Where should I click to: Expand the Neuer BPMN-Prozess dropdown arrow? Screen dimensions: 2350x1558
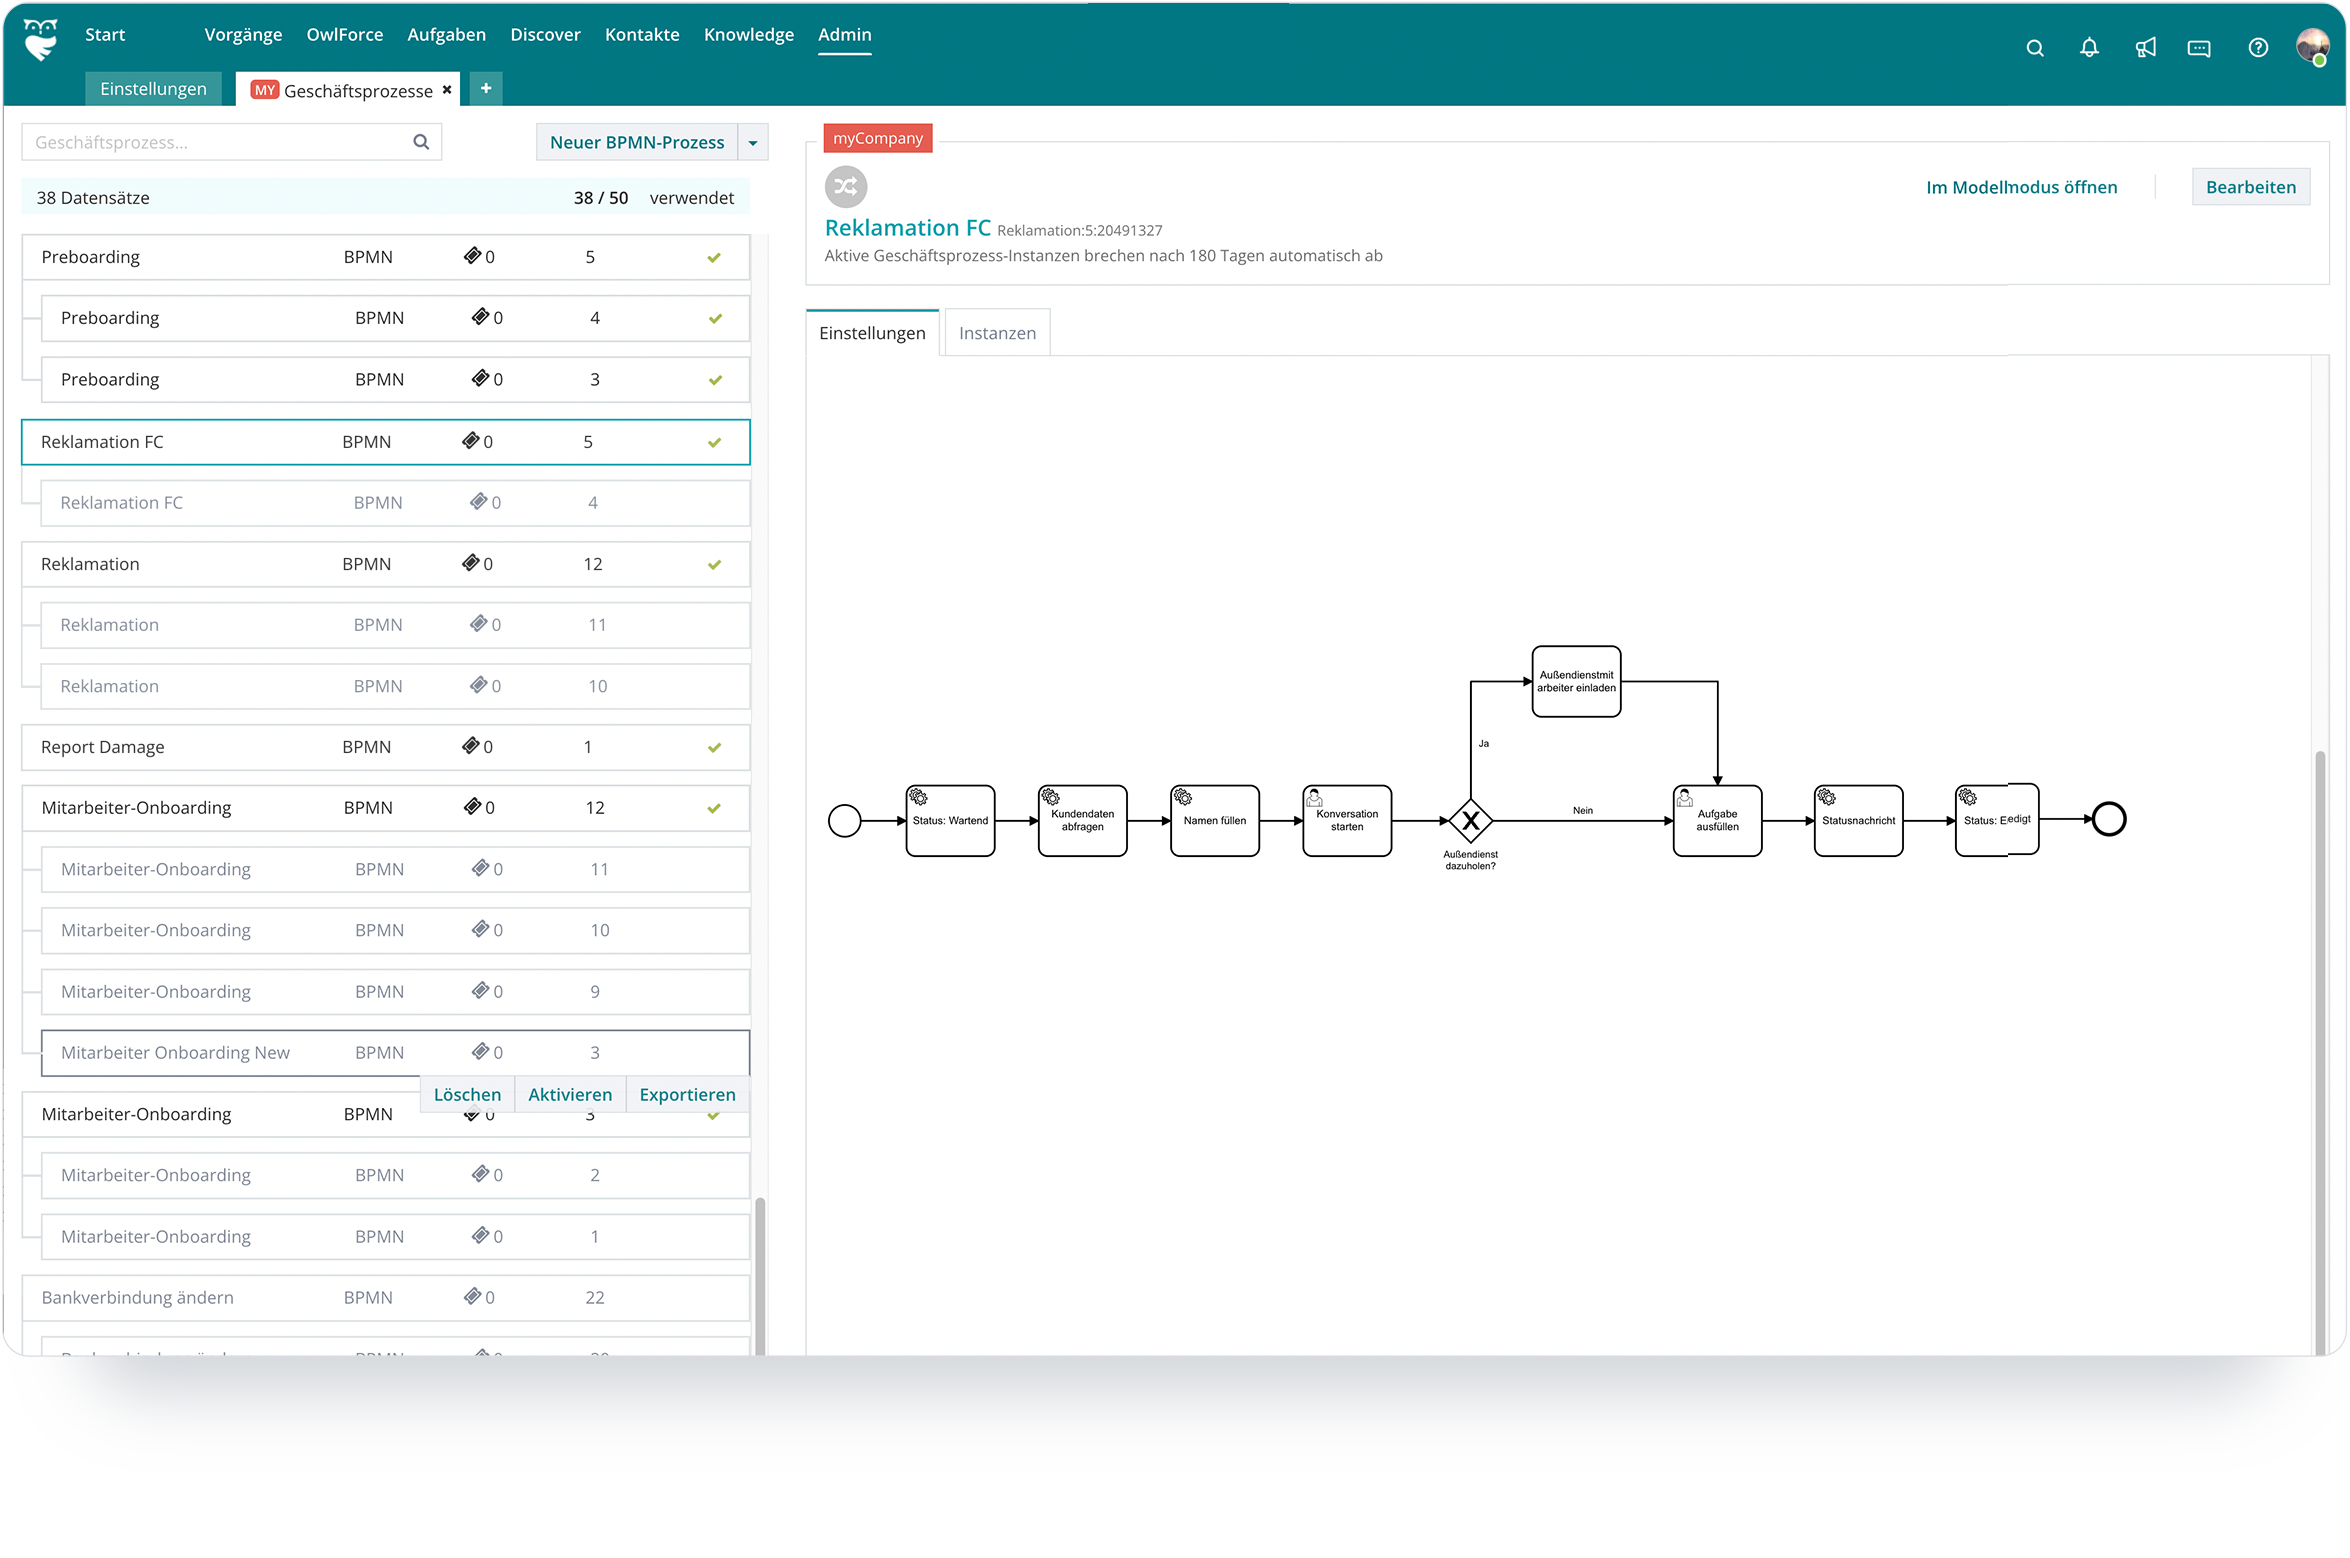coord(754,139)
